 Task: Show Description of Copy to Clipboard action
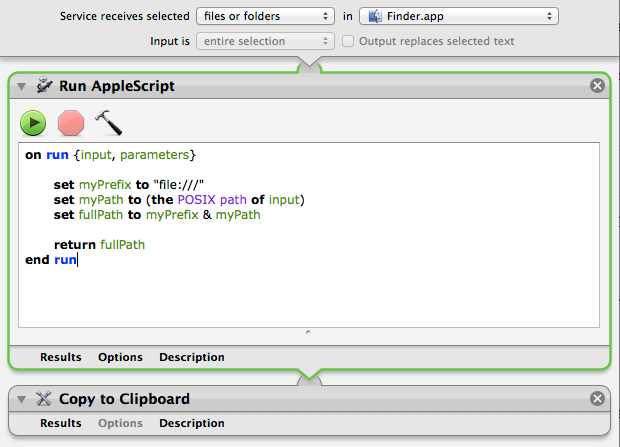pos(192,423)
